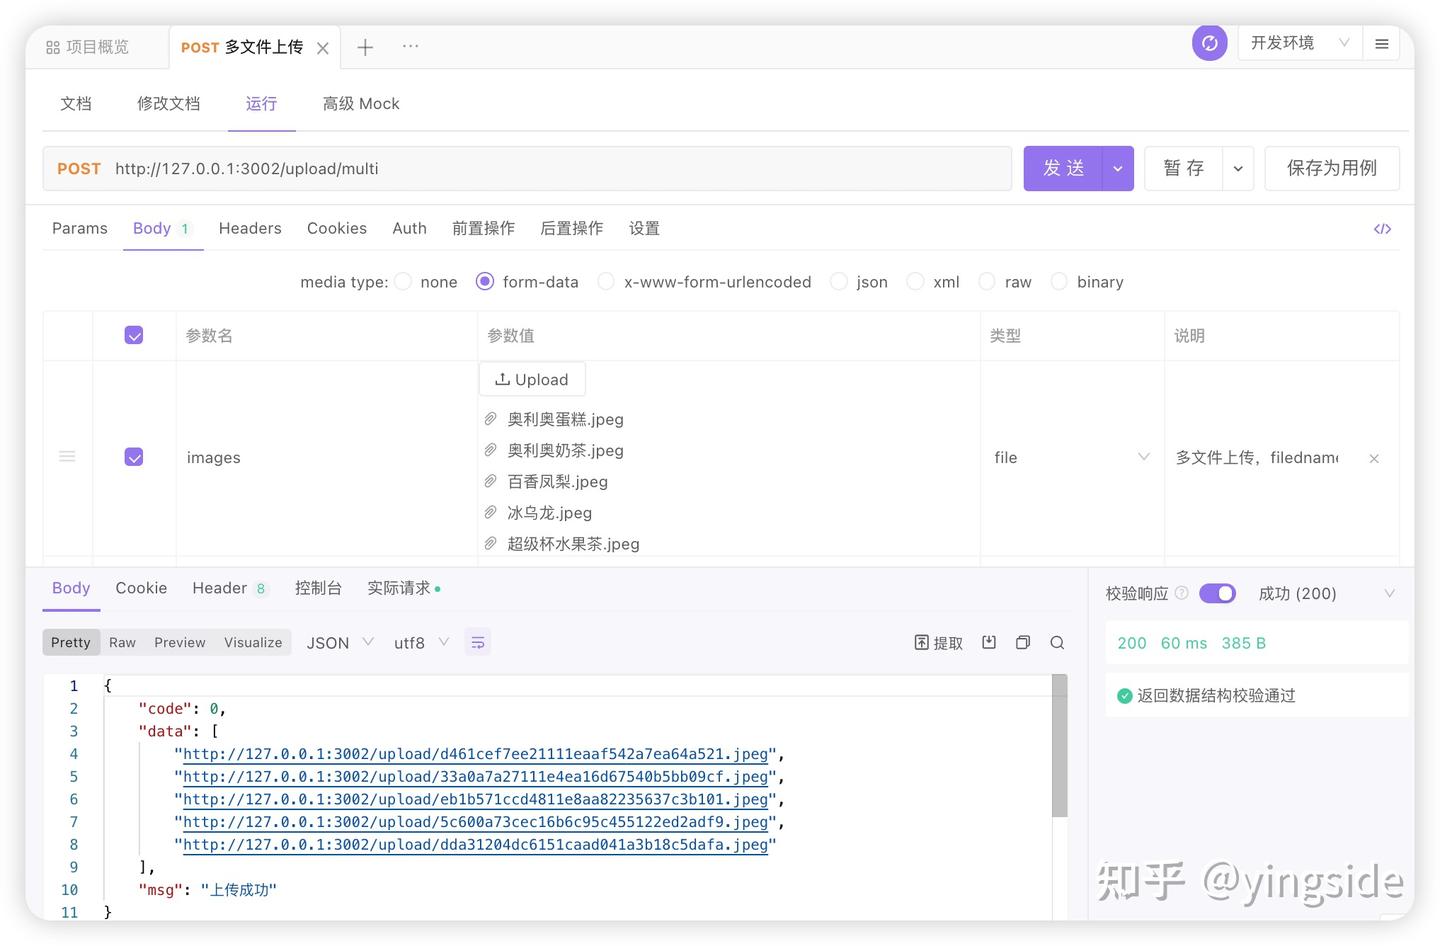Viewport: 1440px width, 946px height.
Task: Toggle off the 校验响应 switch
Action: (x=1217, y=593)
